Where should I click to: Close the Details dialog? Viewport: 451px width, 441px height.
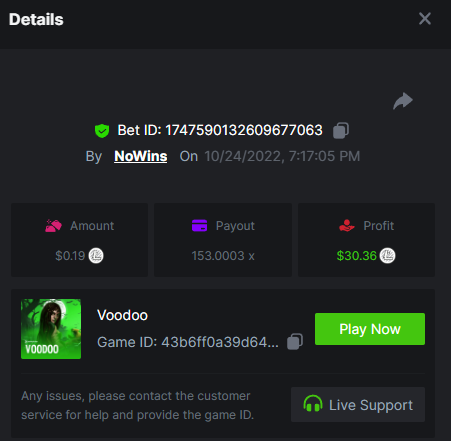click(425, 19)
